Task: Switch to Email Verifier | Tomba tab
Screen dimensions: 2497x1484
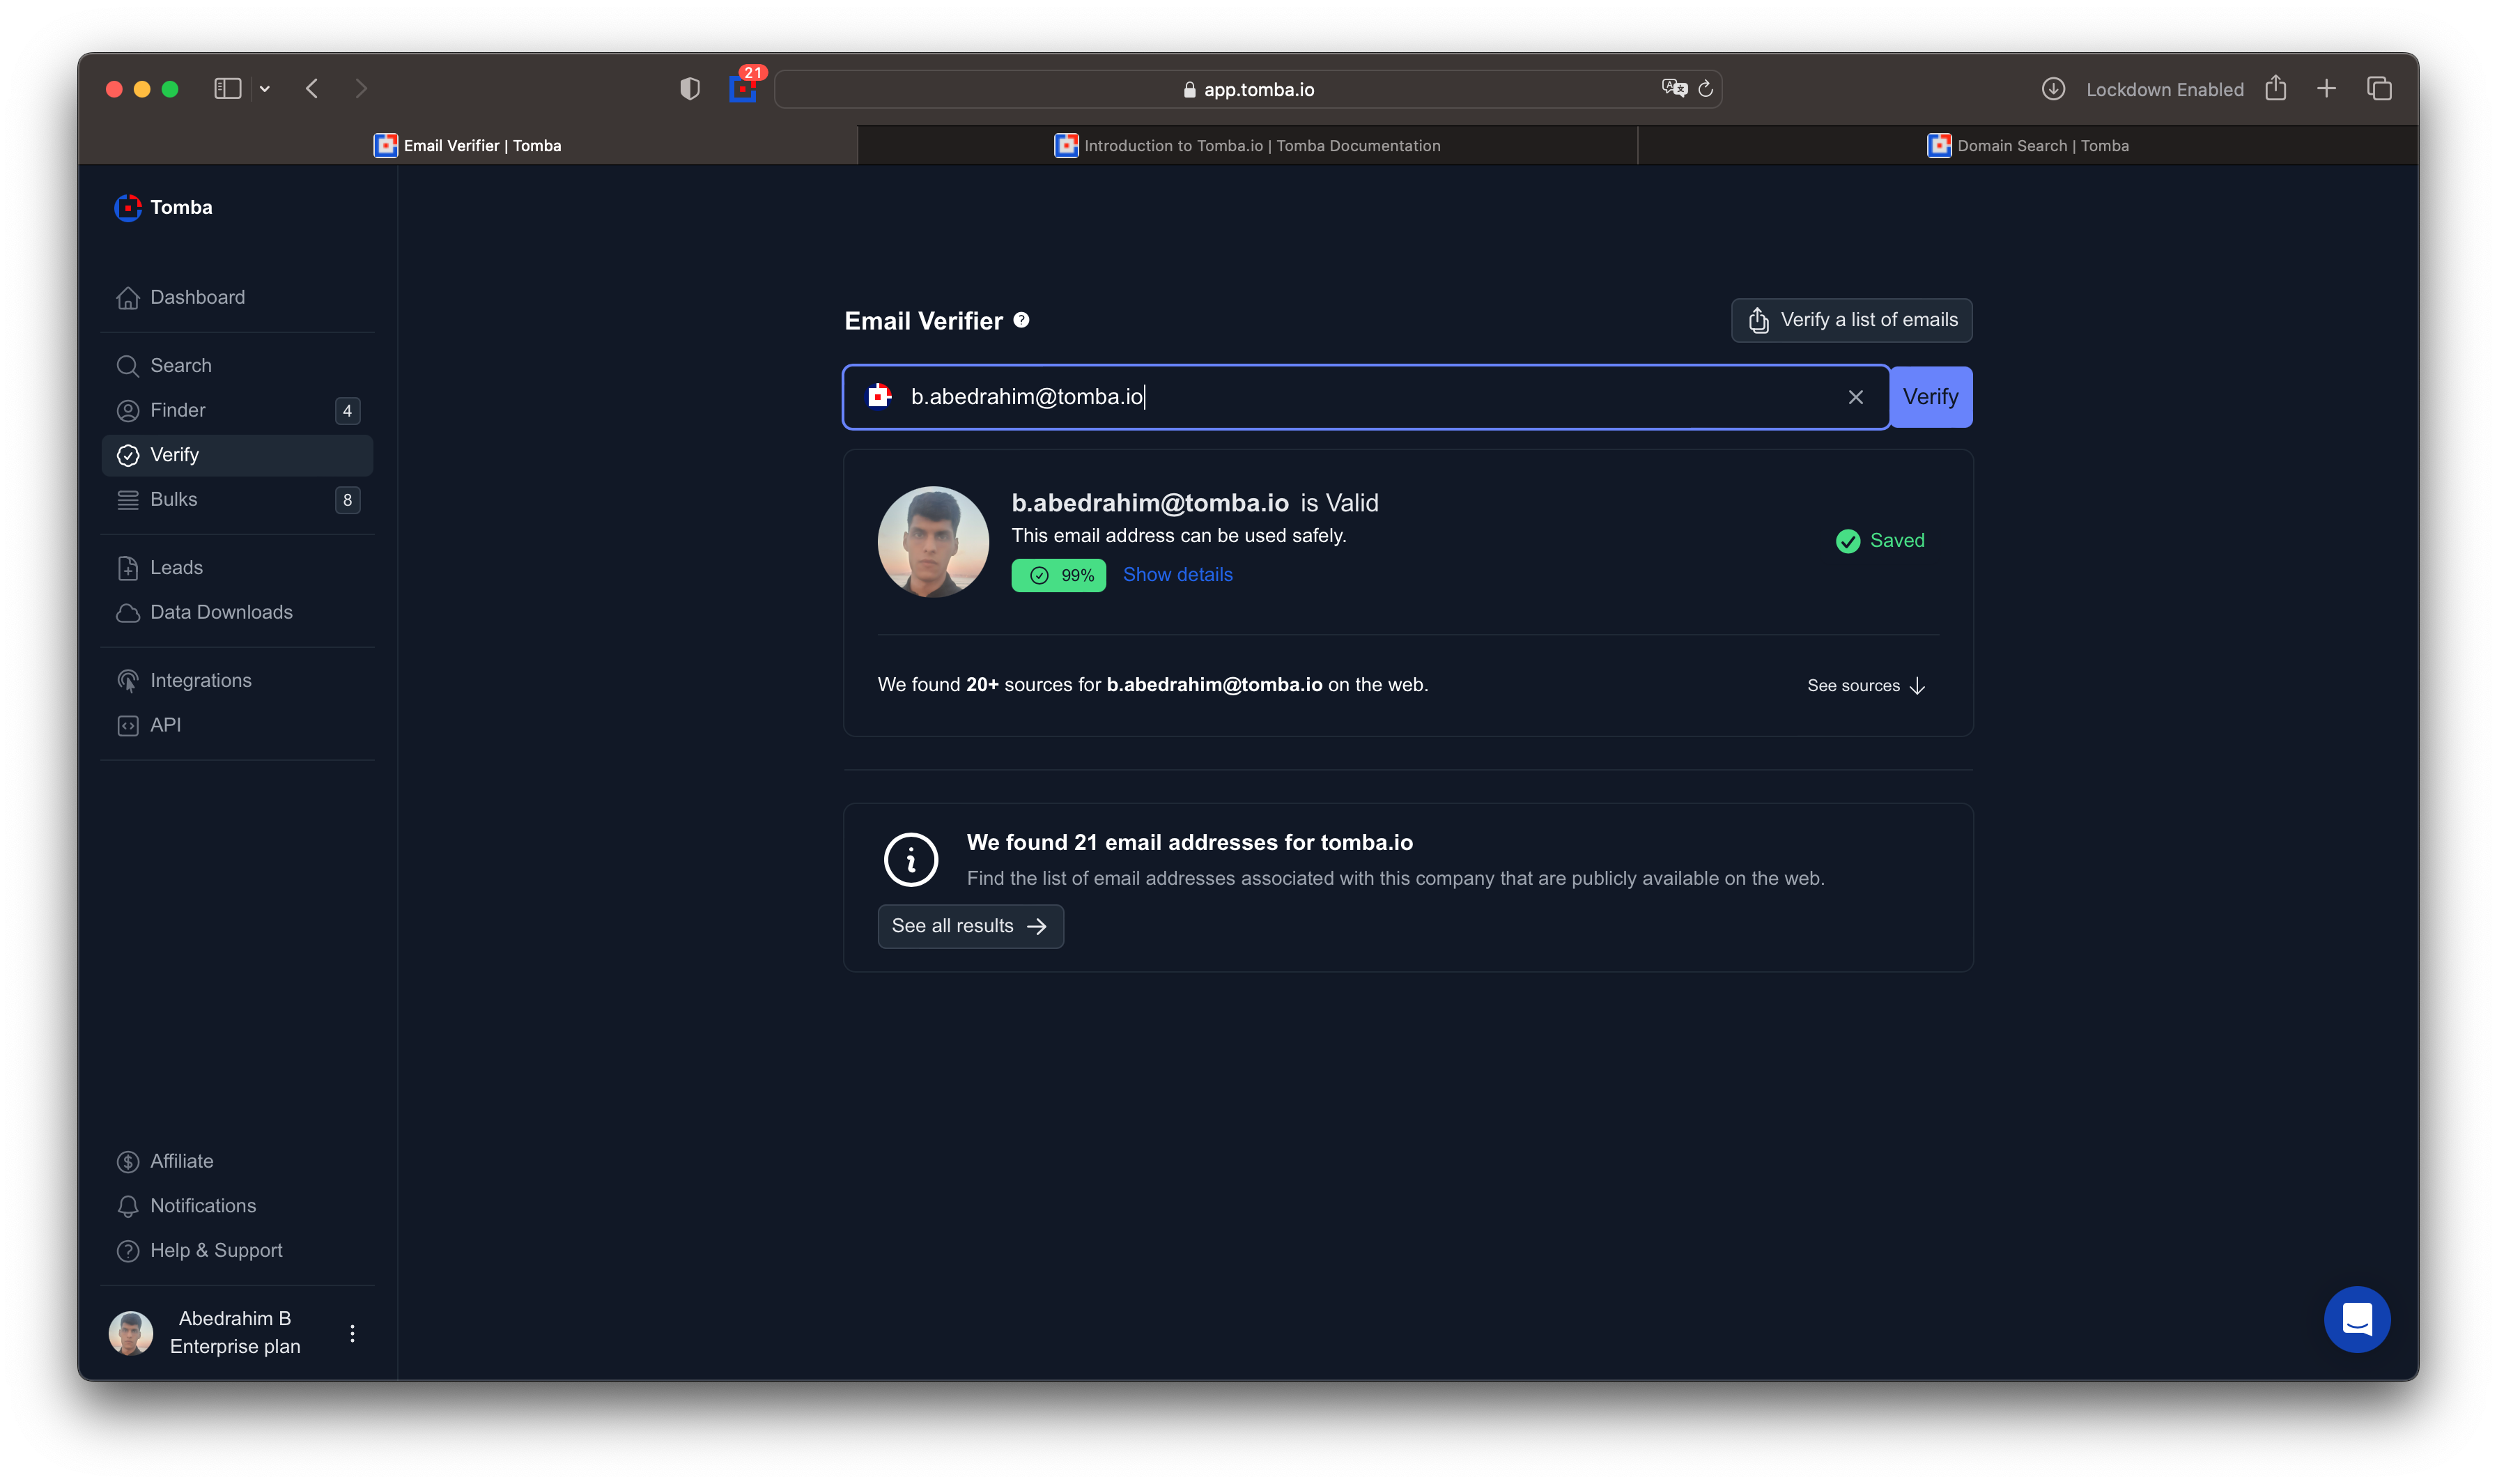Action: (468, 145)
